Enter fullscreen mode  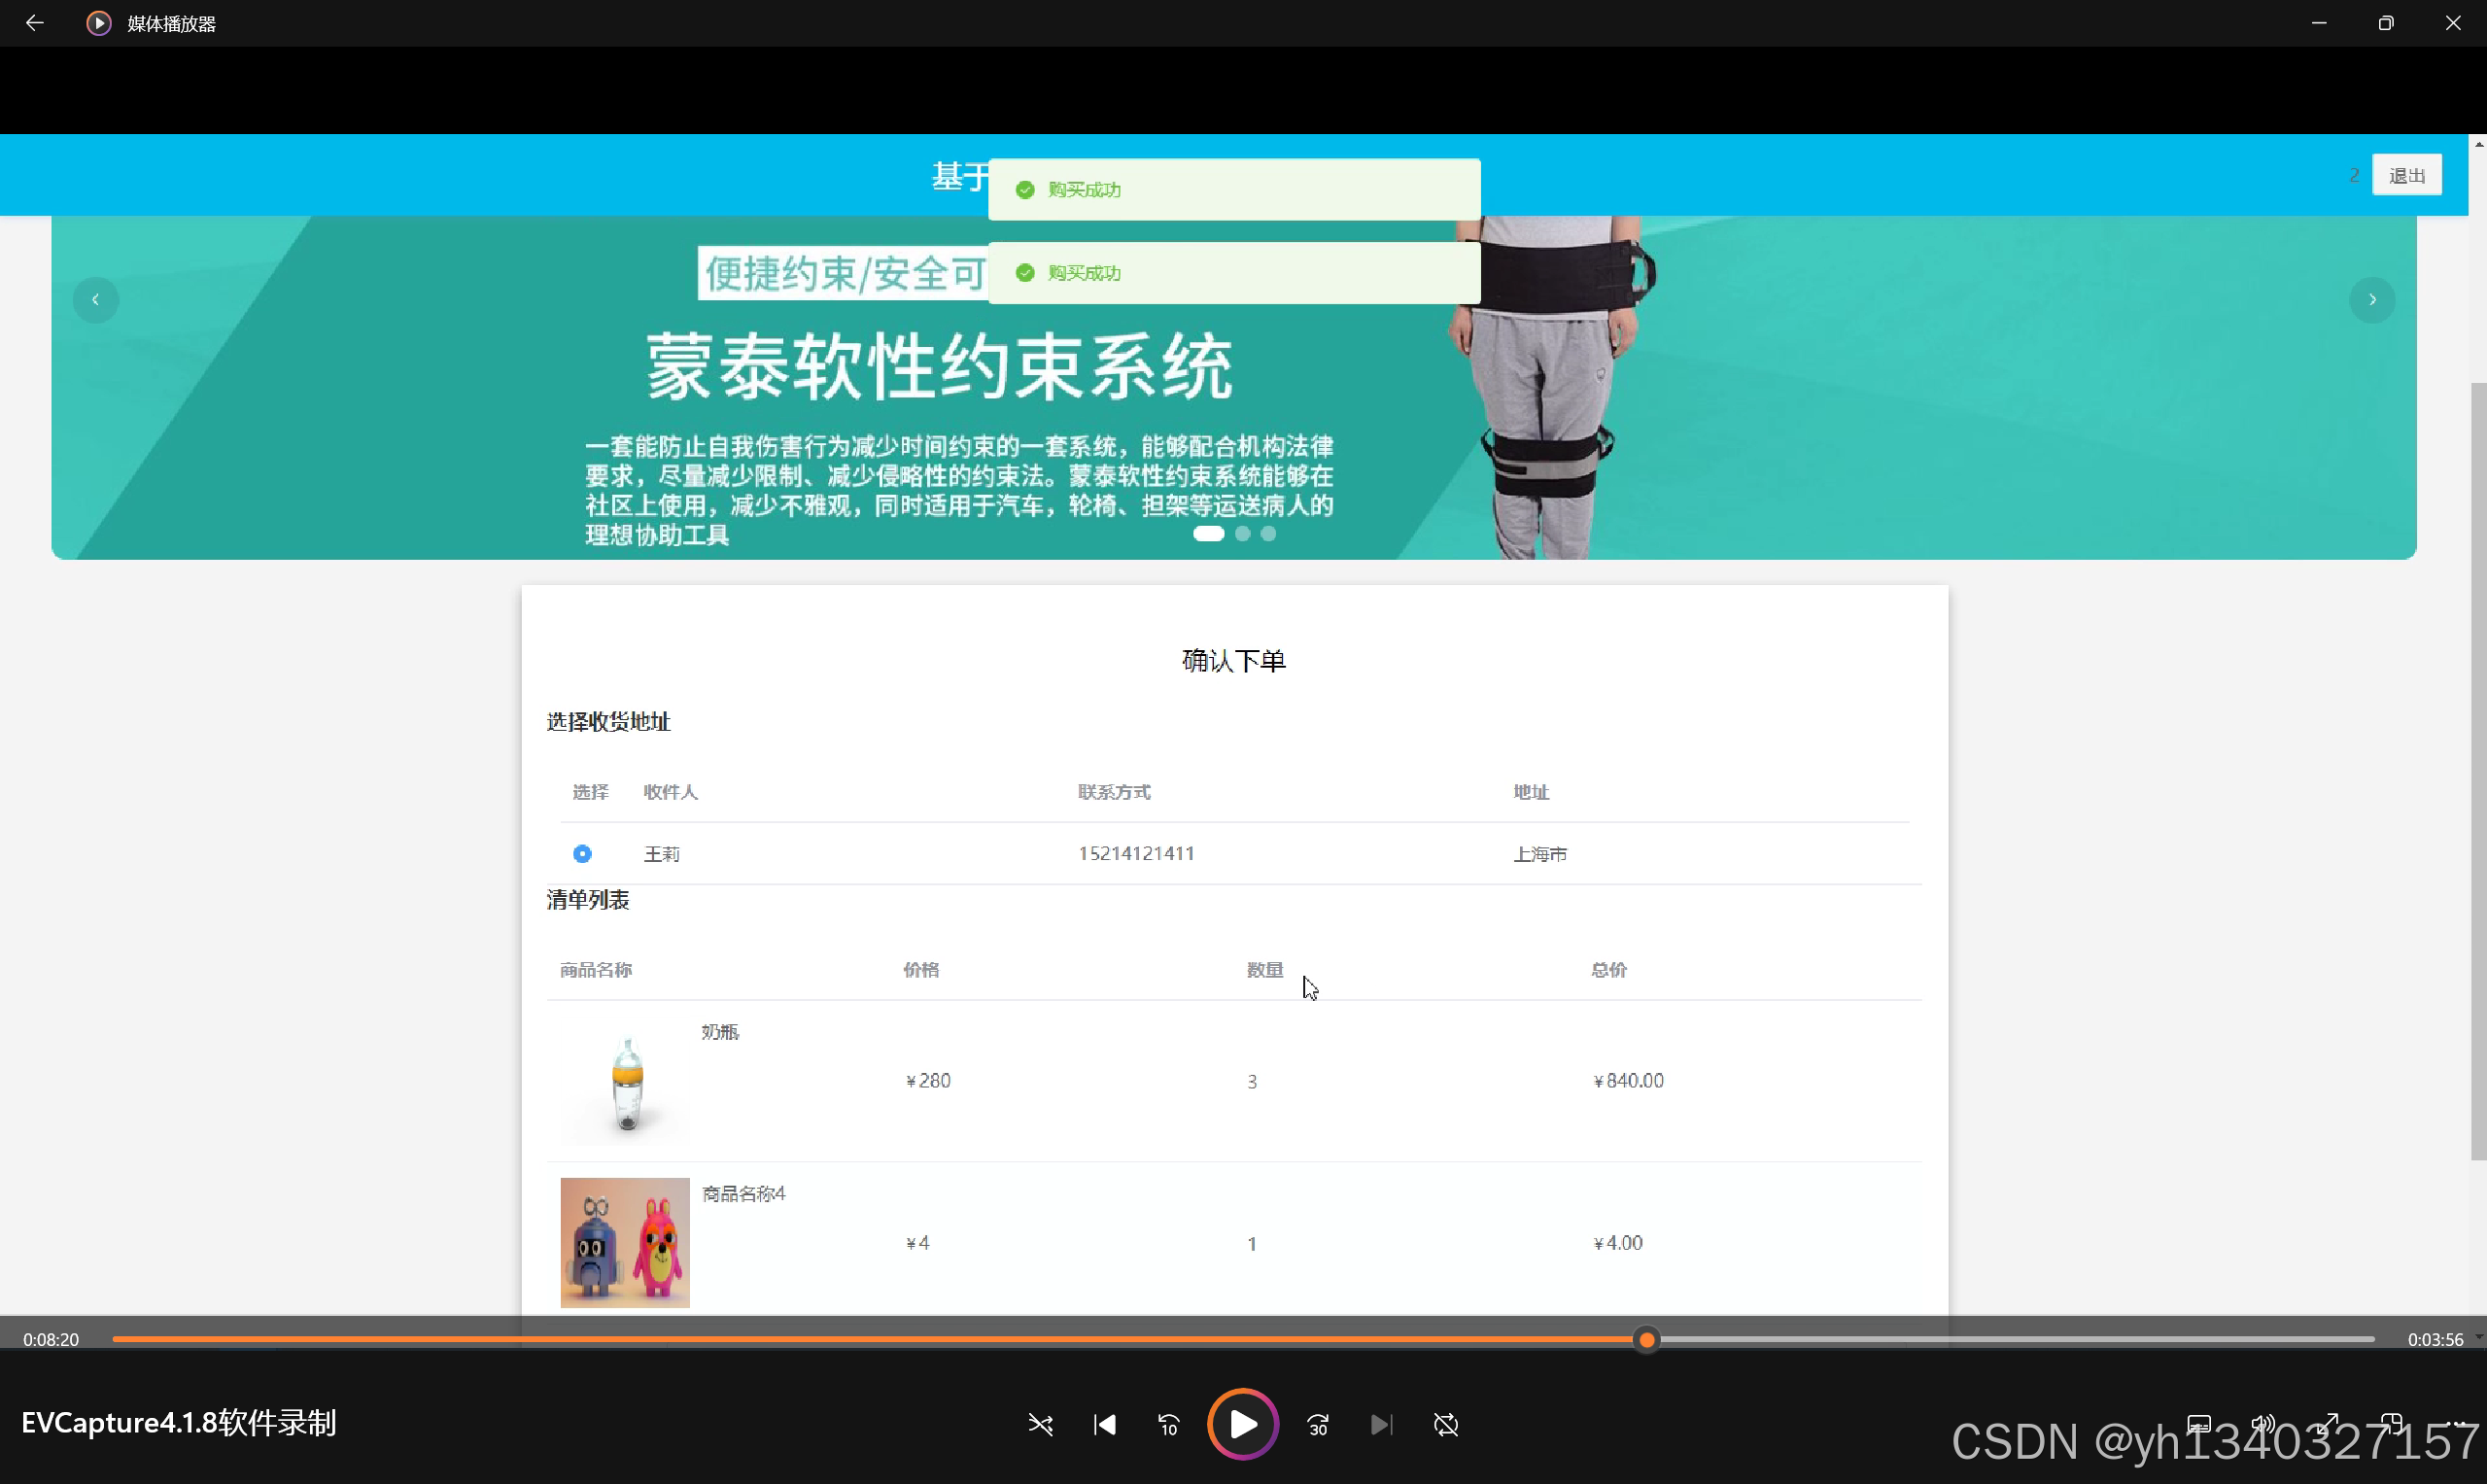click(2327, 1425)
